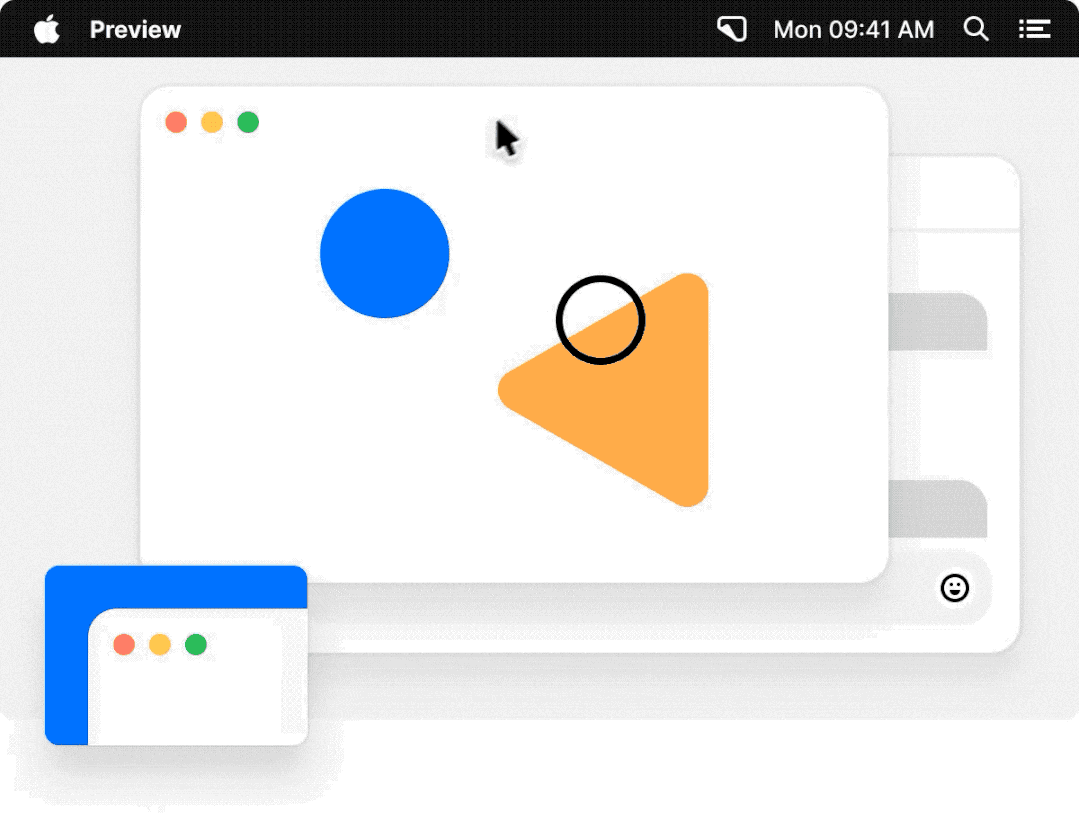Click the smiley emoji icon

(955, 589)
